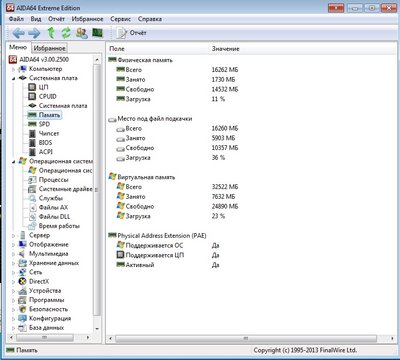Expand the Сервер tree node
The height and width of the screenshot is (360, 400).
point(14,236)
